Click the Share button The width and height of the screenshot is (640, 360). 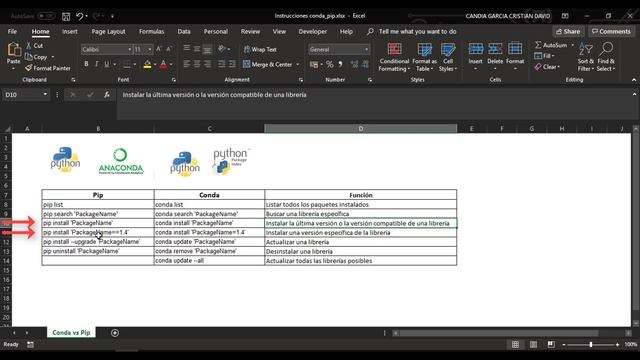click(568, 31)
